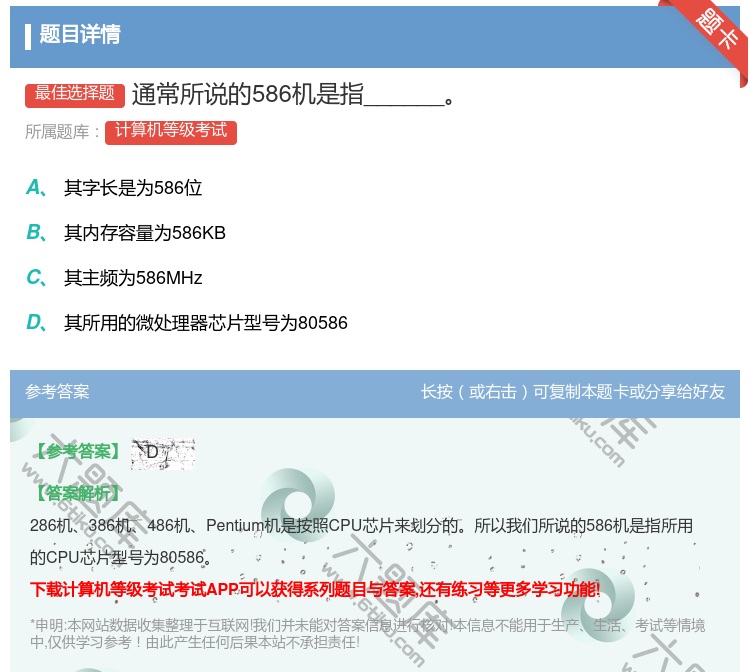Viewport: 750px width, 672px height.
Task: Click the 所属题库 label
Action: click(62, 132)
